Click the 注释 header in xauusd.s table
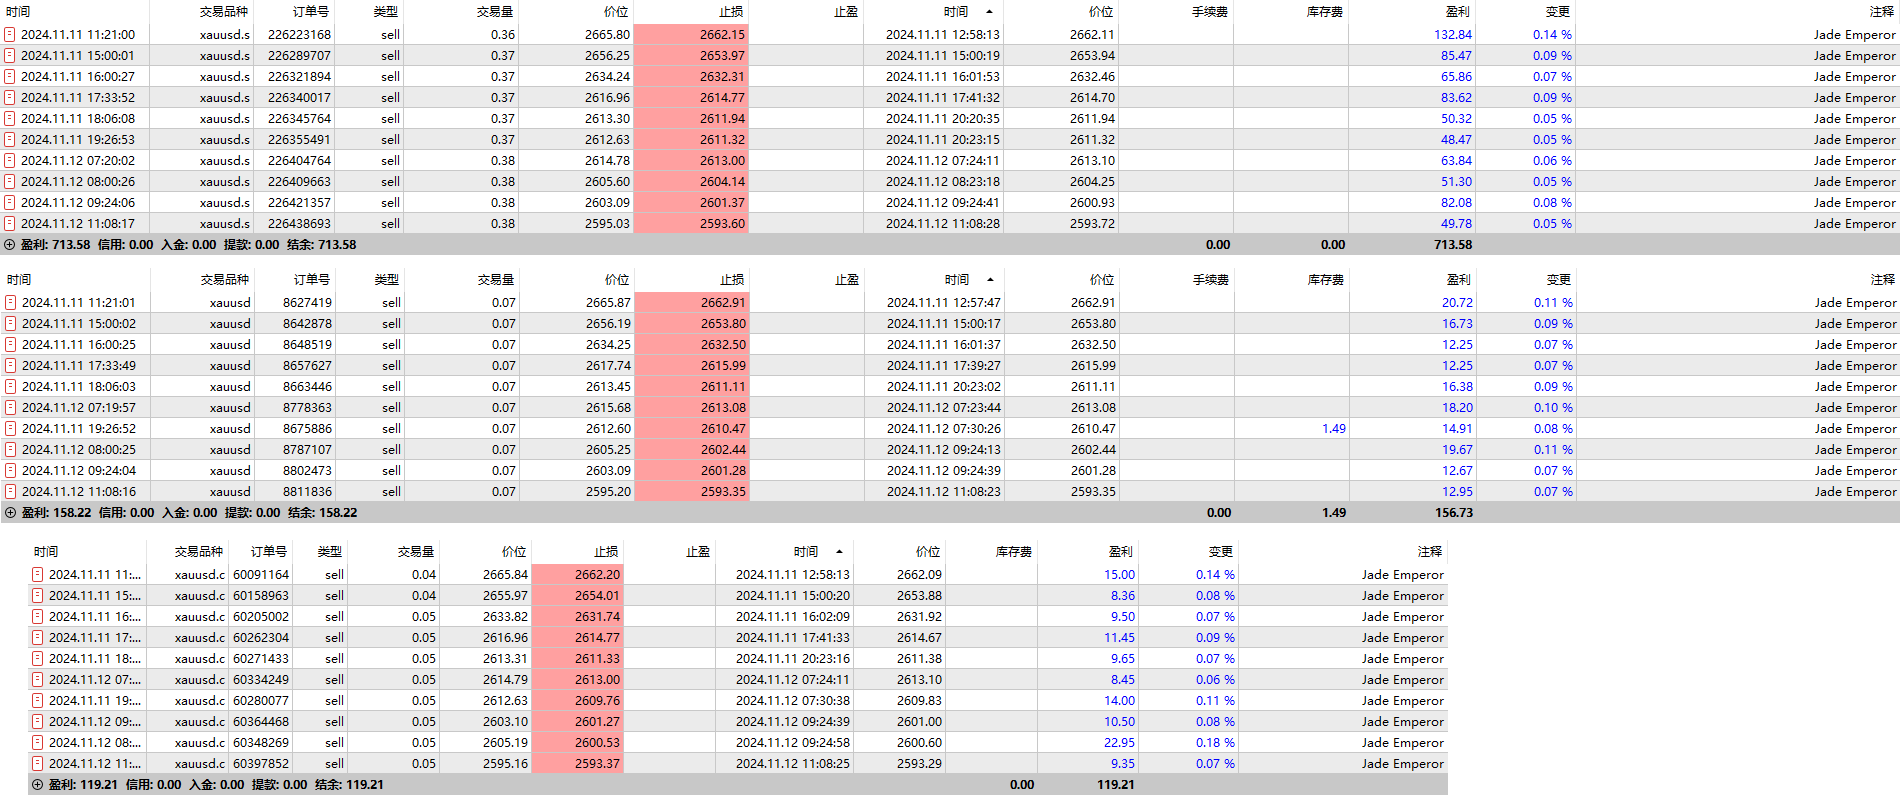The height and width of the screenshot is (801, 1900). pyautogui.click(x=1882, y=12)
